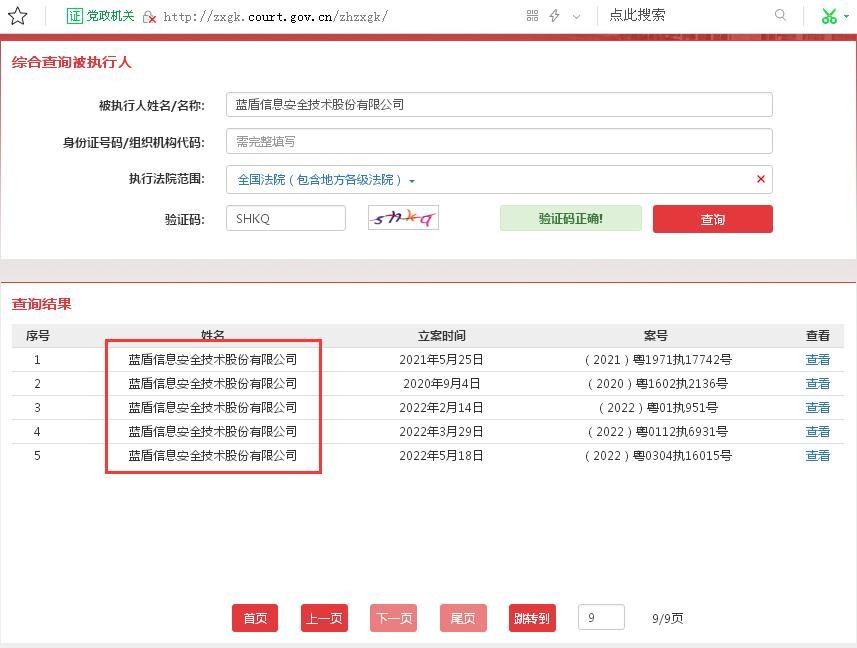The image size is (857, 648).
Task: Click the 验证码 input field
Action: click(286, 219)
